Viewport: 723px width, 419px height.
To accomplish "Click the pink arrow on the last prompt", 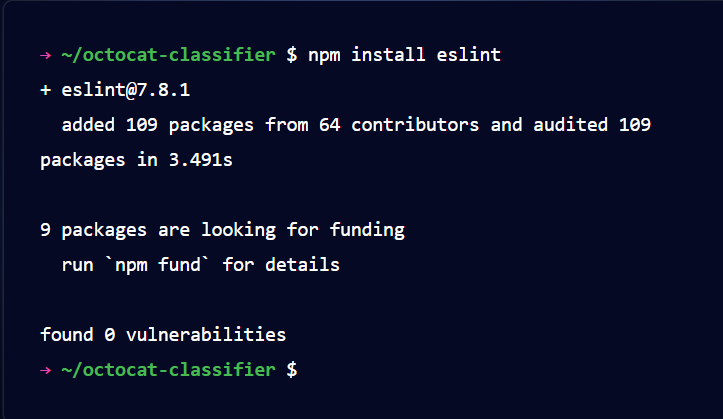I will (45, 370).
